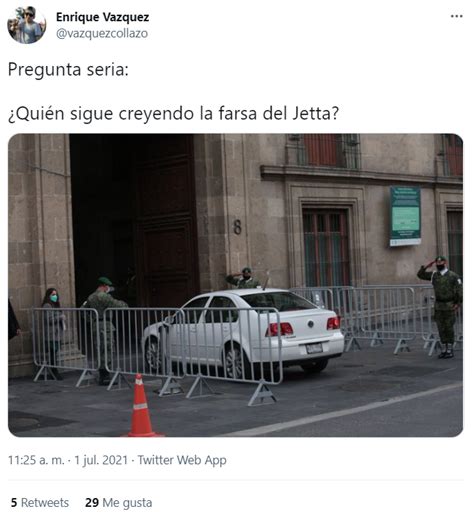The height and width of the screenshot is (512, 474).
Task: View the 29 Me gusta likes list
Action: click(x=118, y=503)
